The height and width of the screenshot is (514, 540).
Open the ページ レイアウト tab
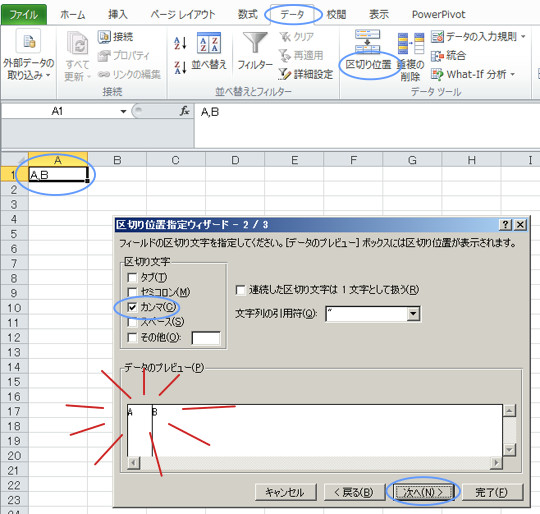(x=183, y=14)
